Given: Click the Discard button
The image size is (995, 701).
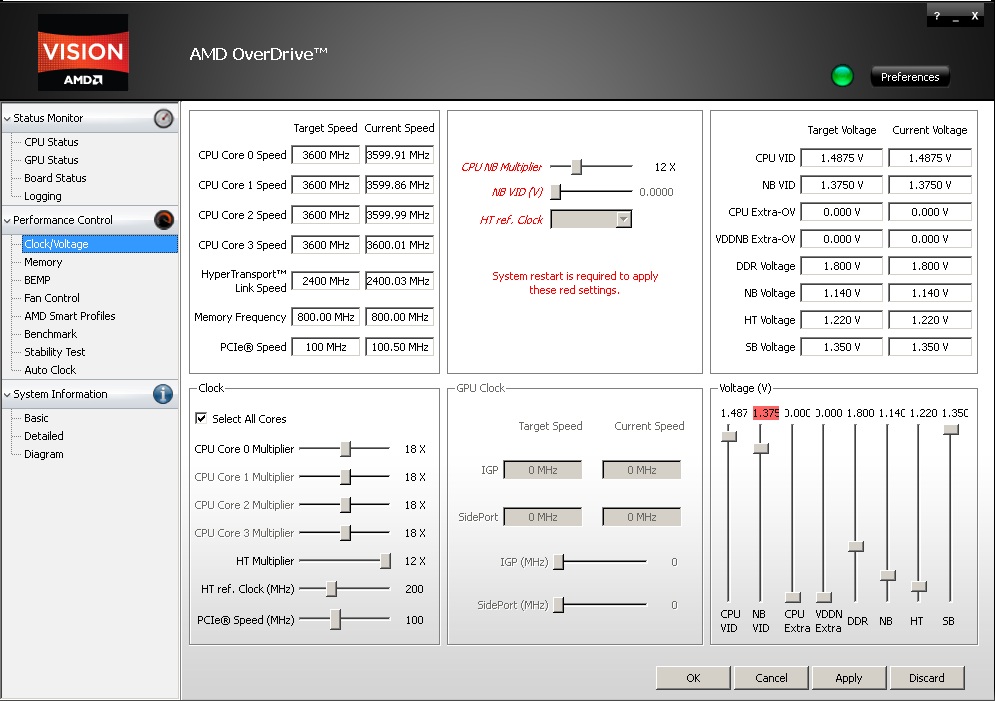Looking at the screenshot, I should [927, 678].
